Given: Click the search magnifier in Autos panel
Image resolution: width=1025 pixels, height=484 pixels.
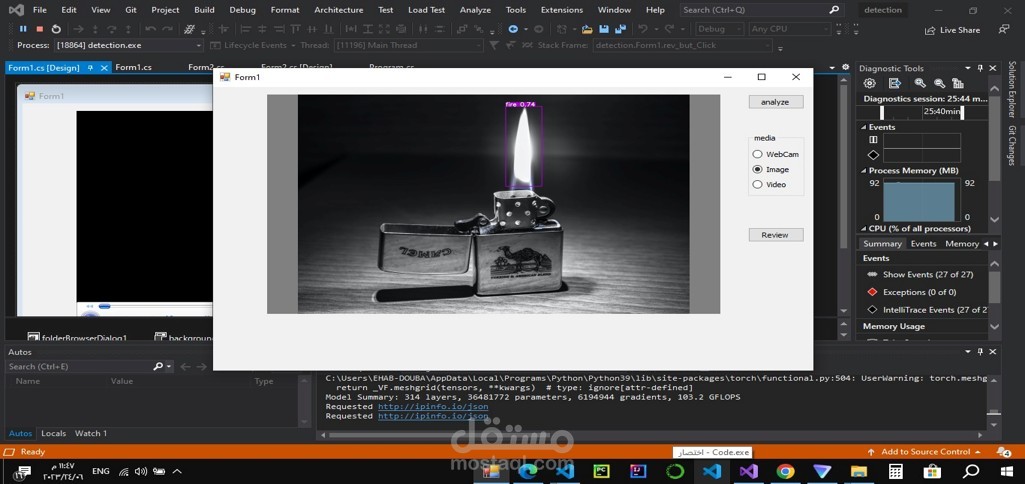Looking at the screenshot, I should [158, 367].
